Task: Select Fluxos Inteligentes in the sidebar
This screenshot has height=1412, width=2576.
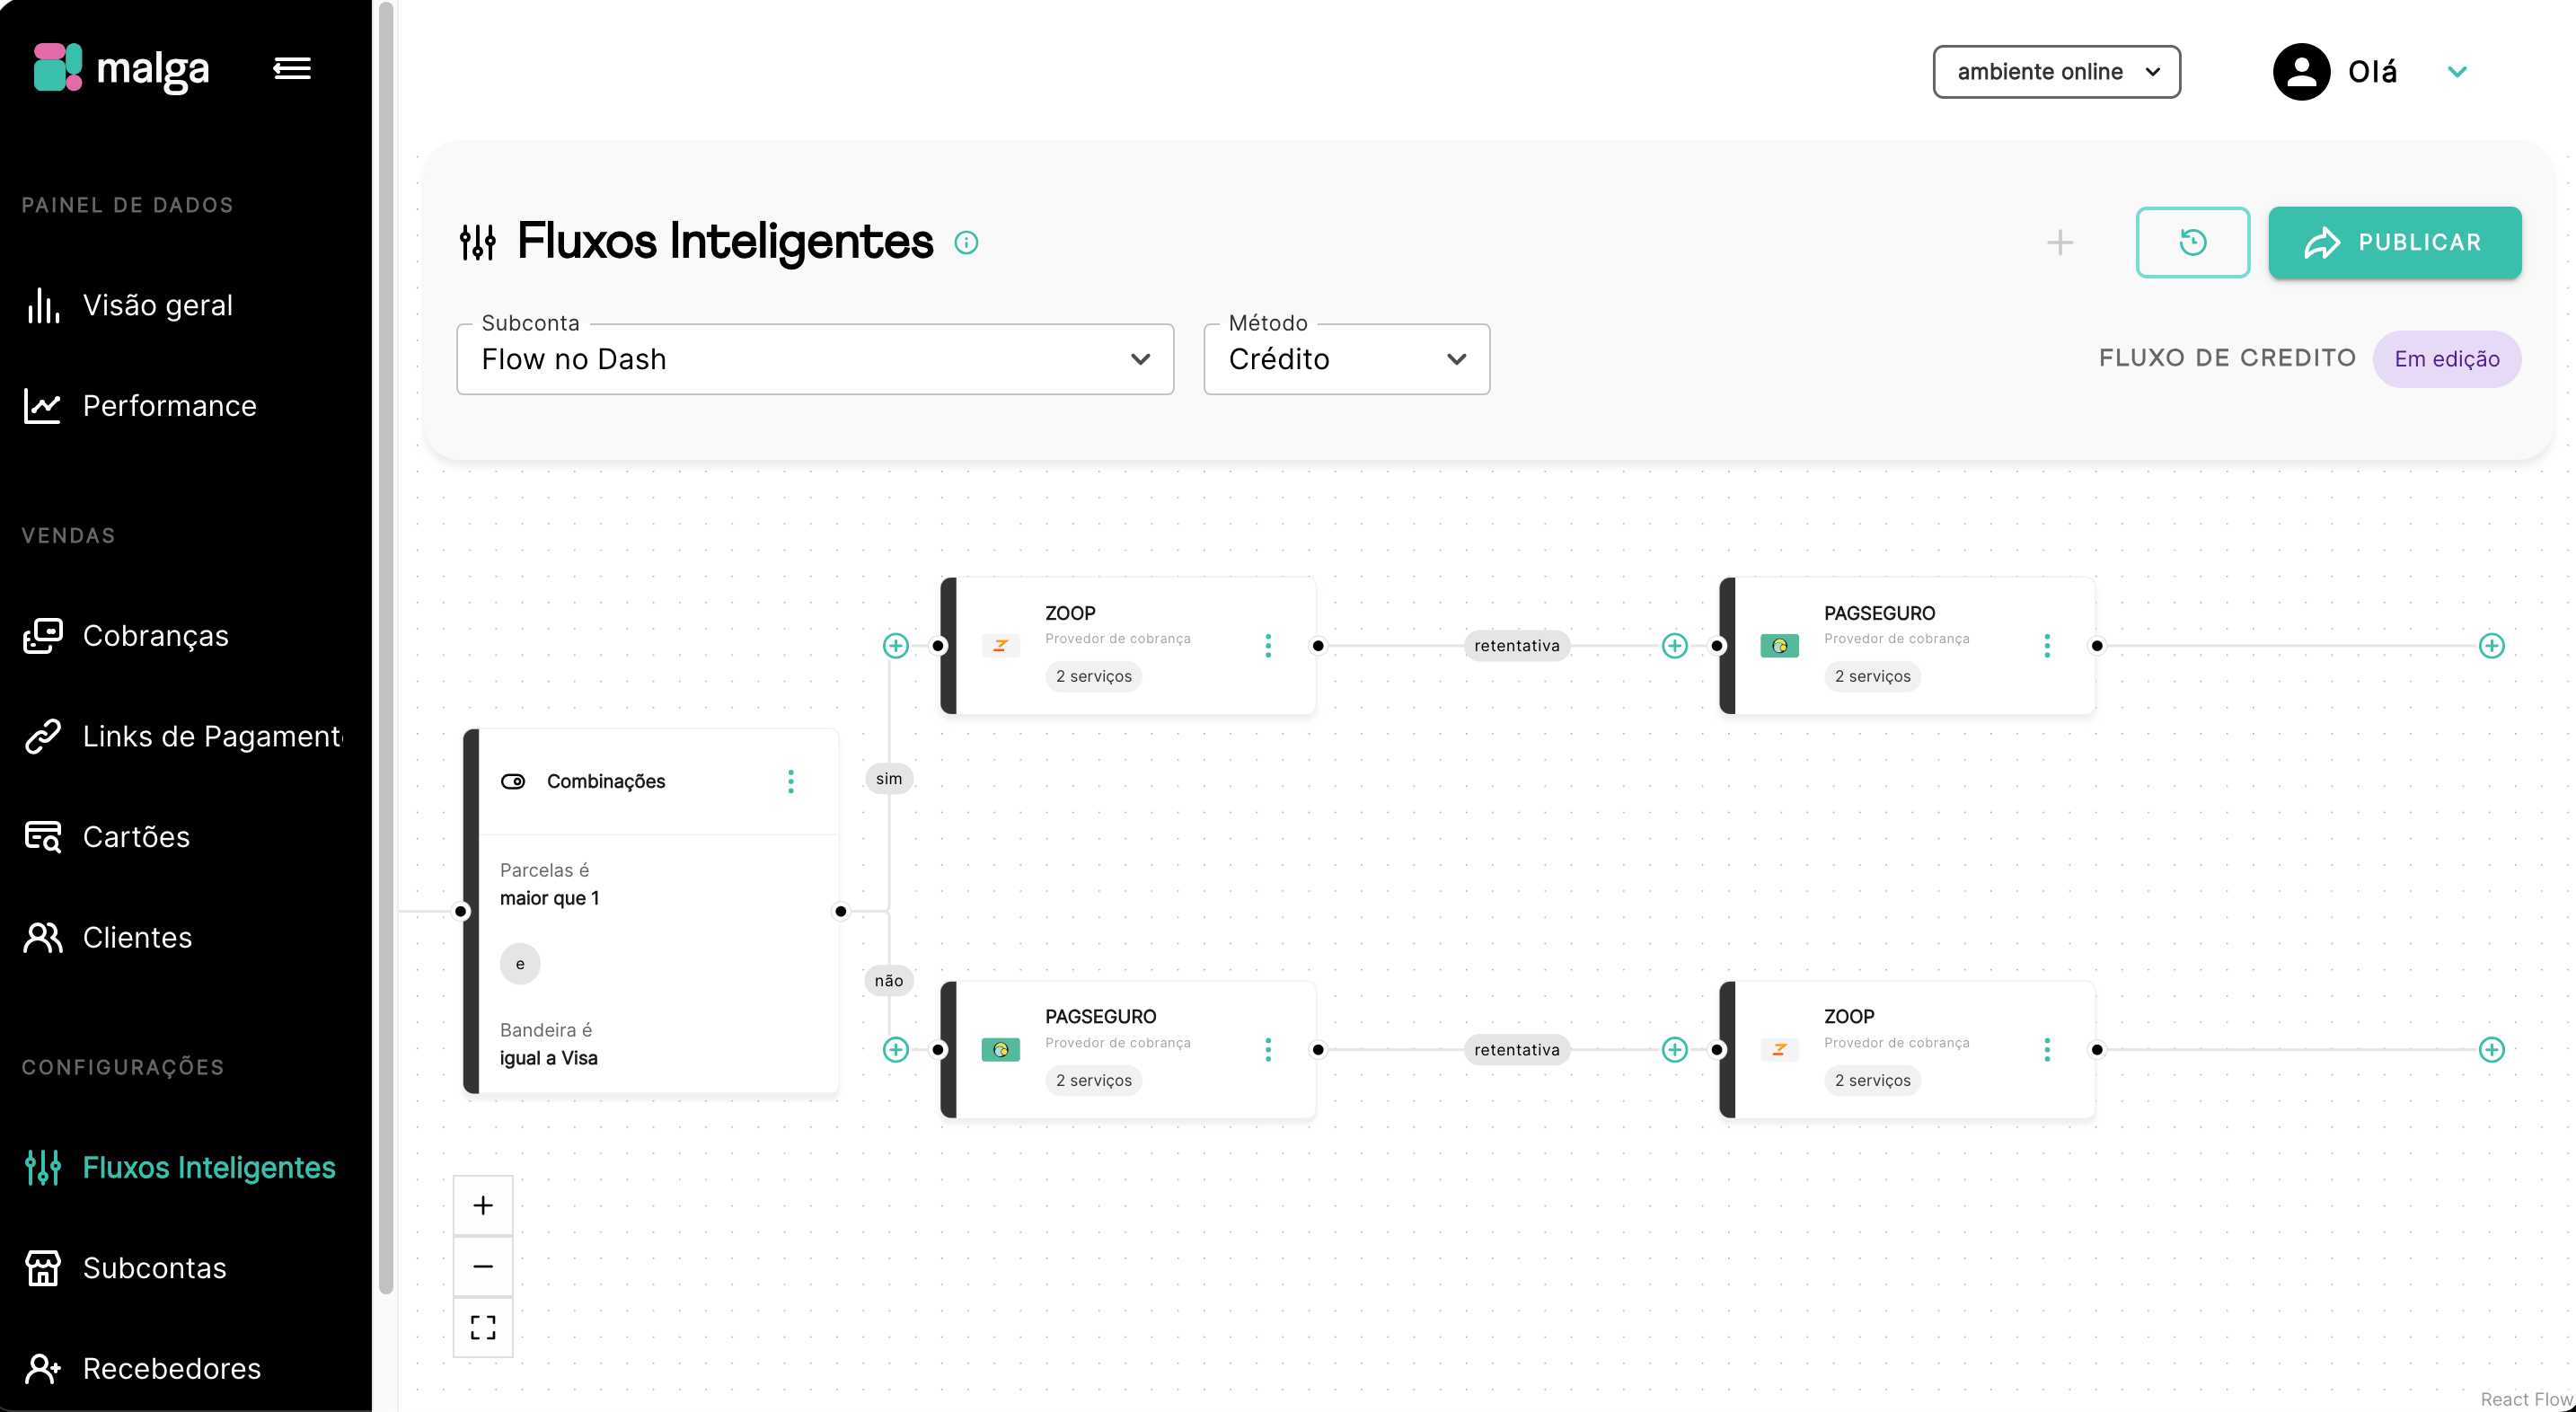Action: (208, 1167)
